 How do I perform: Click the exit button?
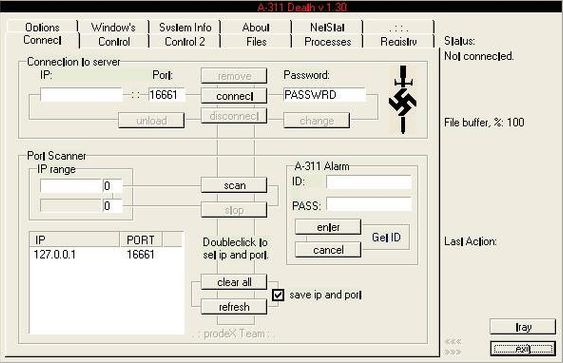(523, 349)
